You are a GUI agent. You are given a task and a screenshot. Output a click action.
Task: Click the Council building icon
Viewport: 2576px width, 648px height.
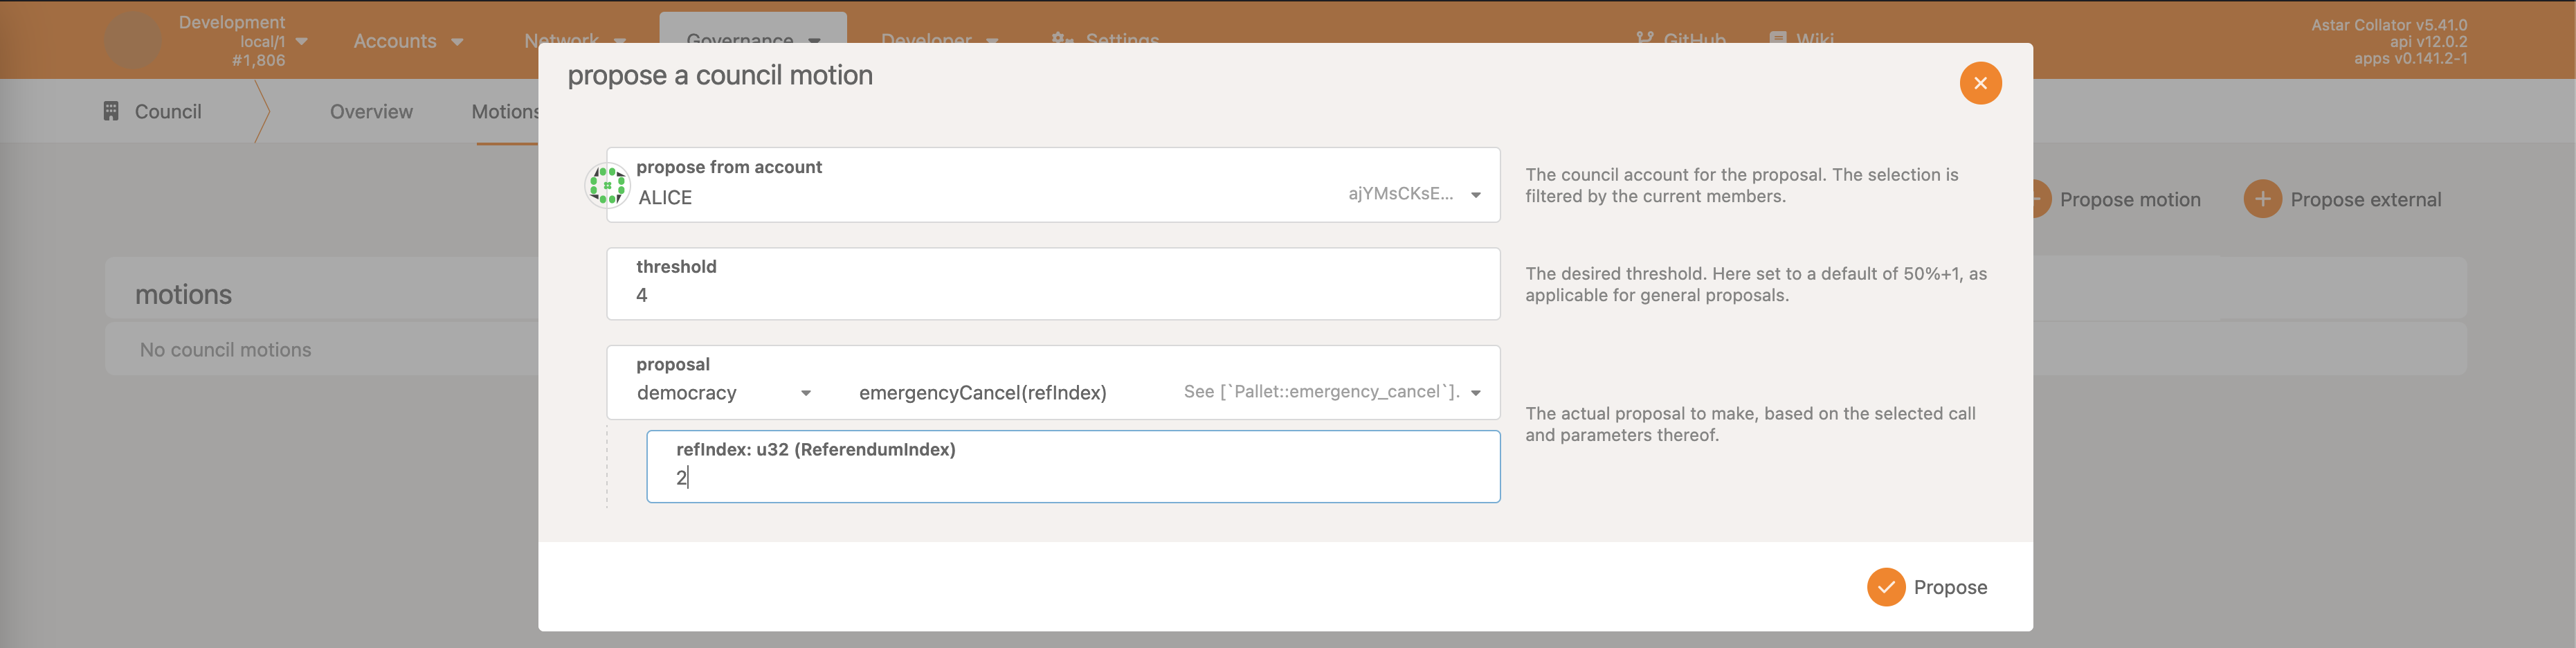tap(111, 111)
